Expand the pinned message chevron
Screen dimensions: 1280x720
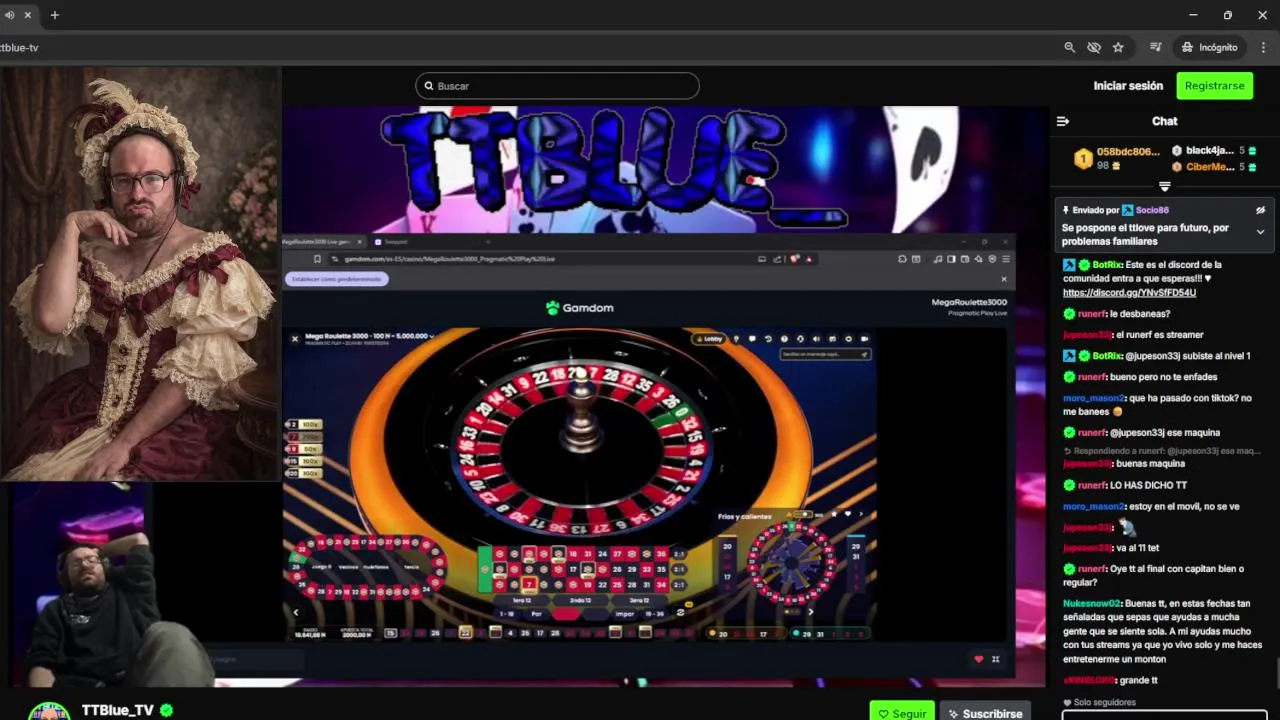pos(1260,232)
